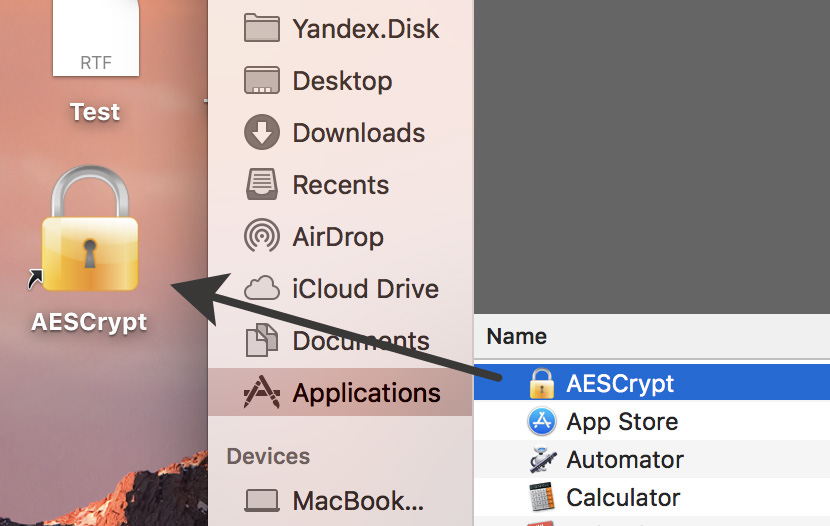Click the Automator file name text
830x526 pixels.
[625, 459]
